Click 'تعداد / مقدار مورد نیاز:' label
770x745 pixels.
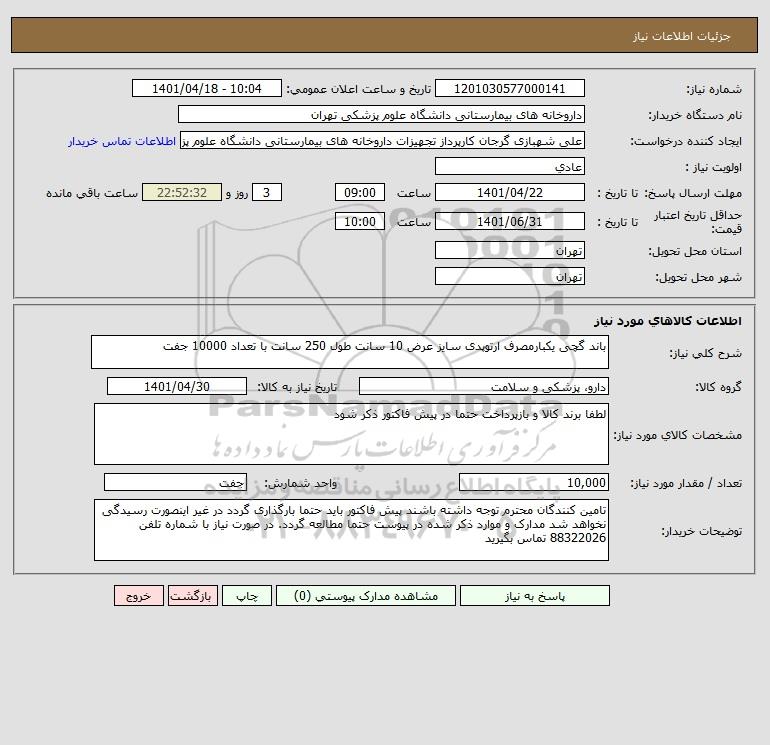(x=686, y=483)
